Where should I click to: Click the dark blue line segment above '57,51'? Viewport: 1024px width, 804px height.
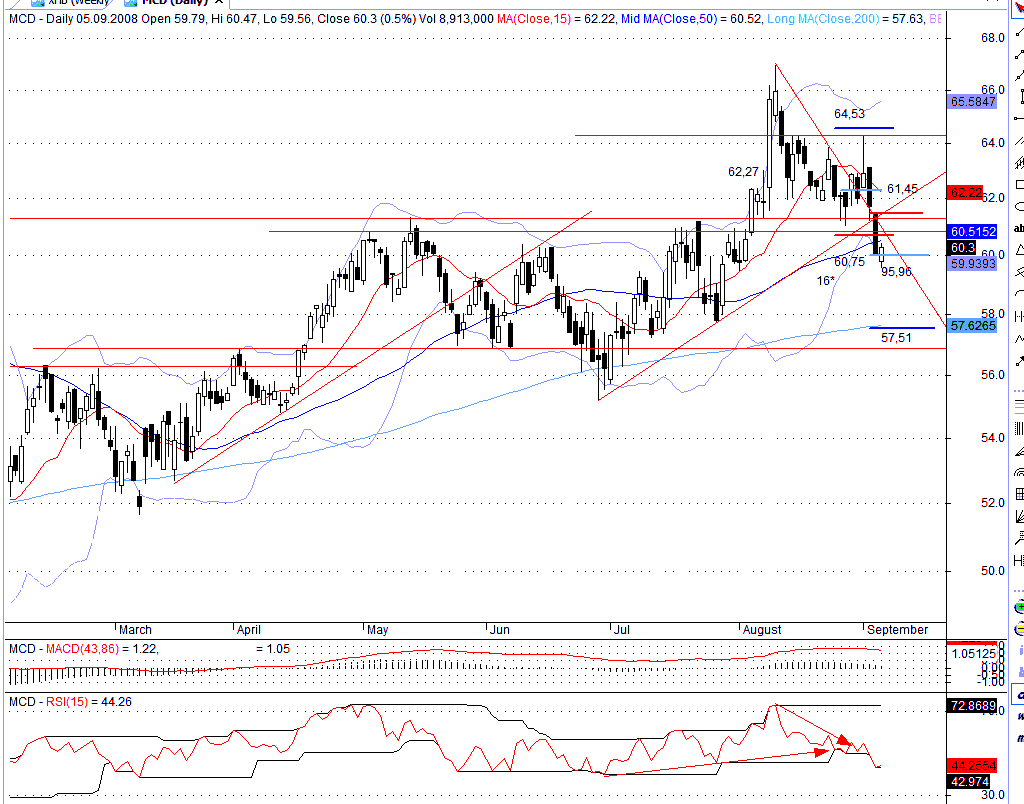pyautogui.click(x=902, y=328)
